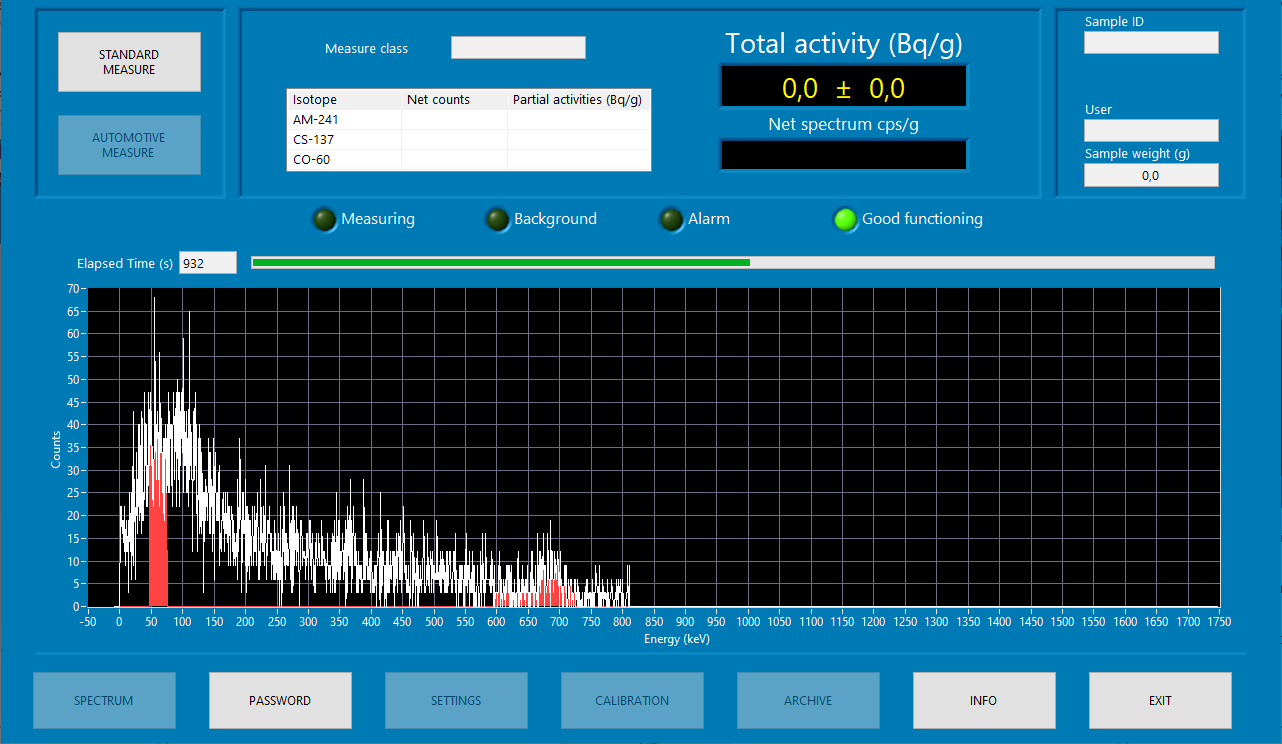This screenshot has width=1282, height=744.
Task: Select the Sample weight field
Action: [1151, 175]
